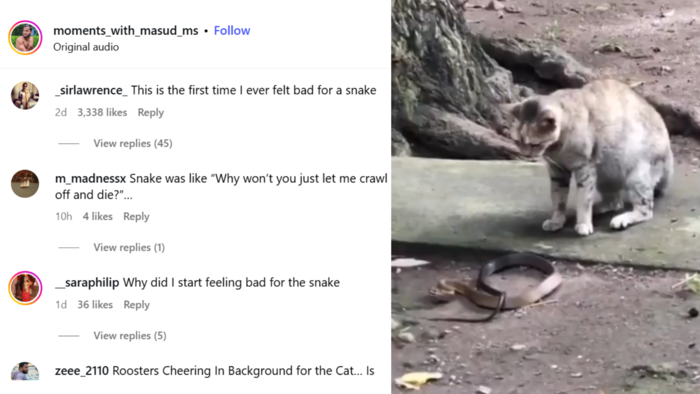Open __saraphilip commenter avatar
The image size is (700, 394).
[x=25, y=288]
